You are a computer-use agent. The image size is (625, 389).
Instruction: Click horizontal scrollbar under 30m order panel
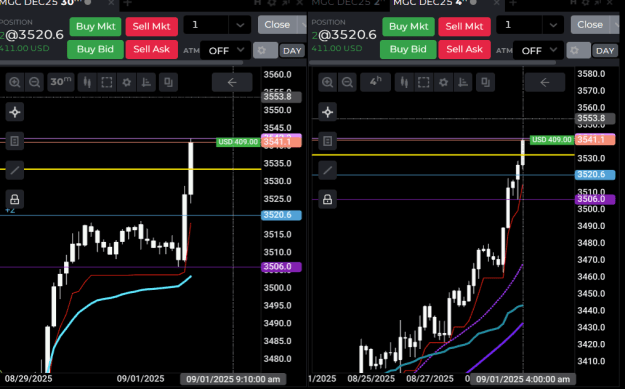[x=122, y=63]
